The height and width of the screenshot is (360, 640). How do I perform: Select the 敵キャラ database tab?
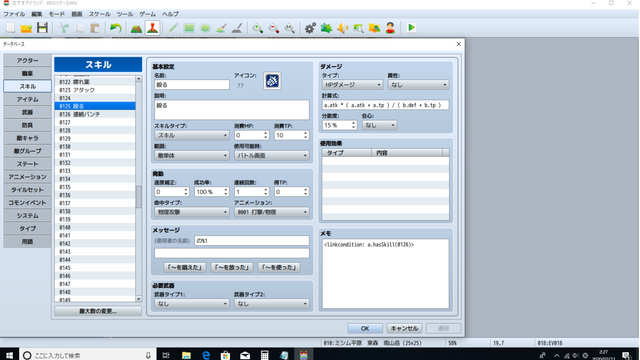(27, 138)
